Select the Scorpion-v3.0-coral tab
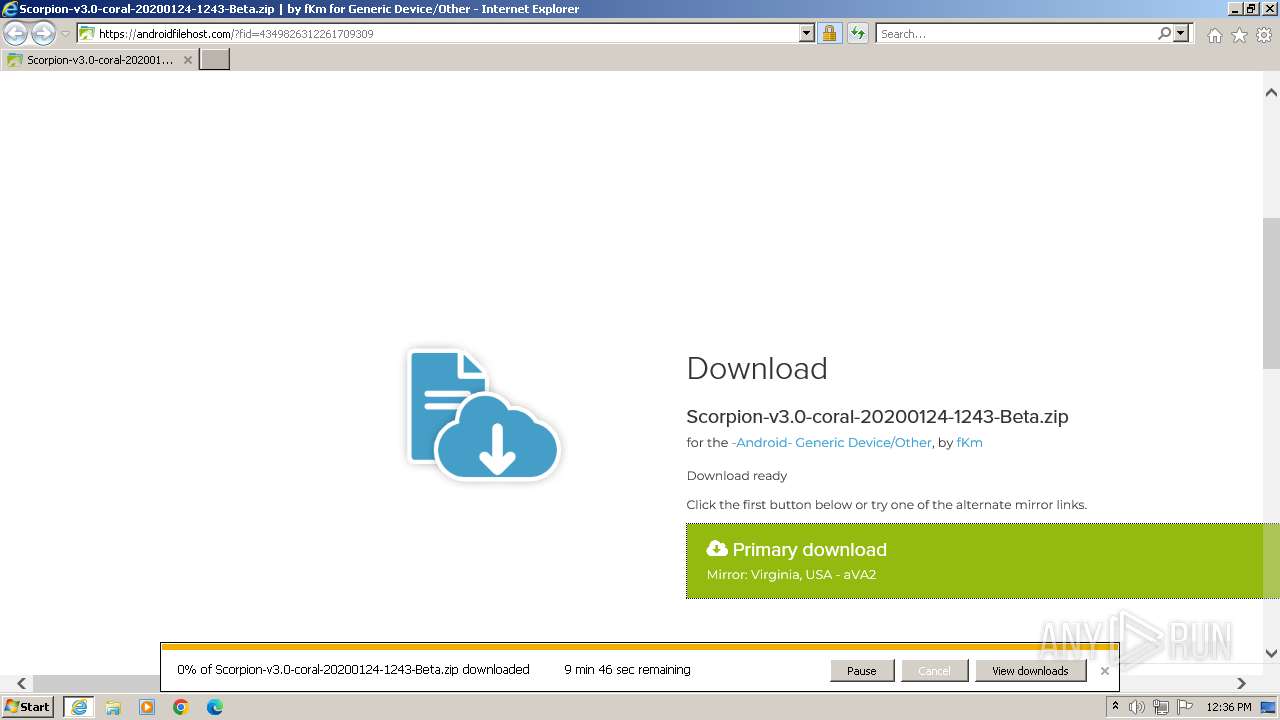This screenshot has height=720, width=1280. (99, 60)
